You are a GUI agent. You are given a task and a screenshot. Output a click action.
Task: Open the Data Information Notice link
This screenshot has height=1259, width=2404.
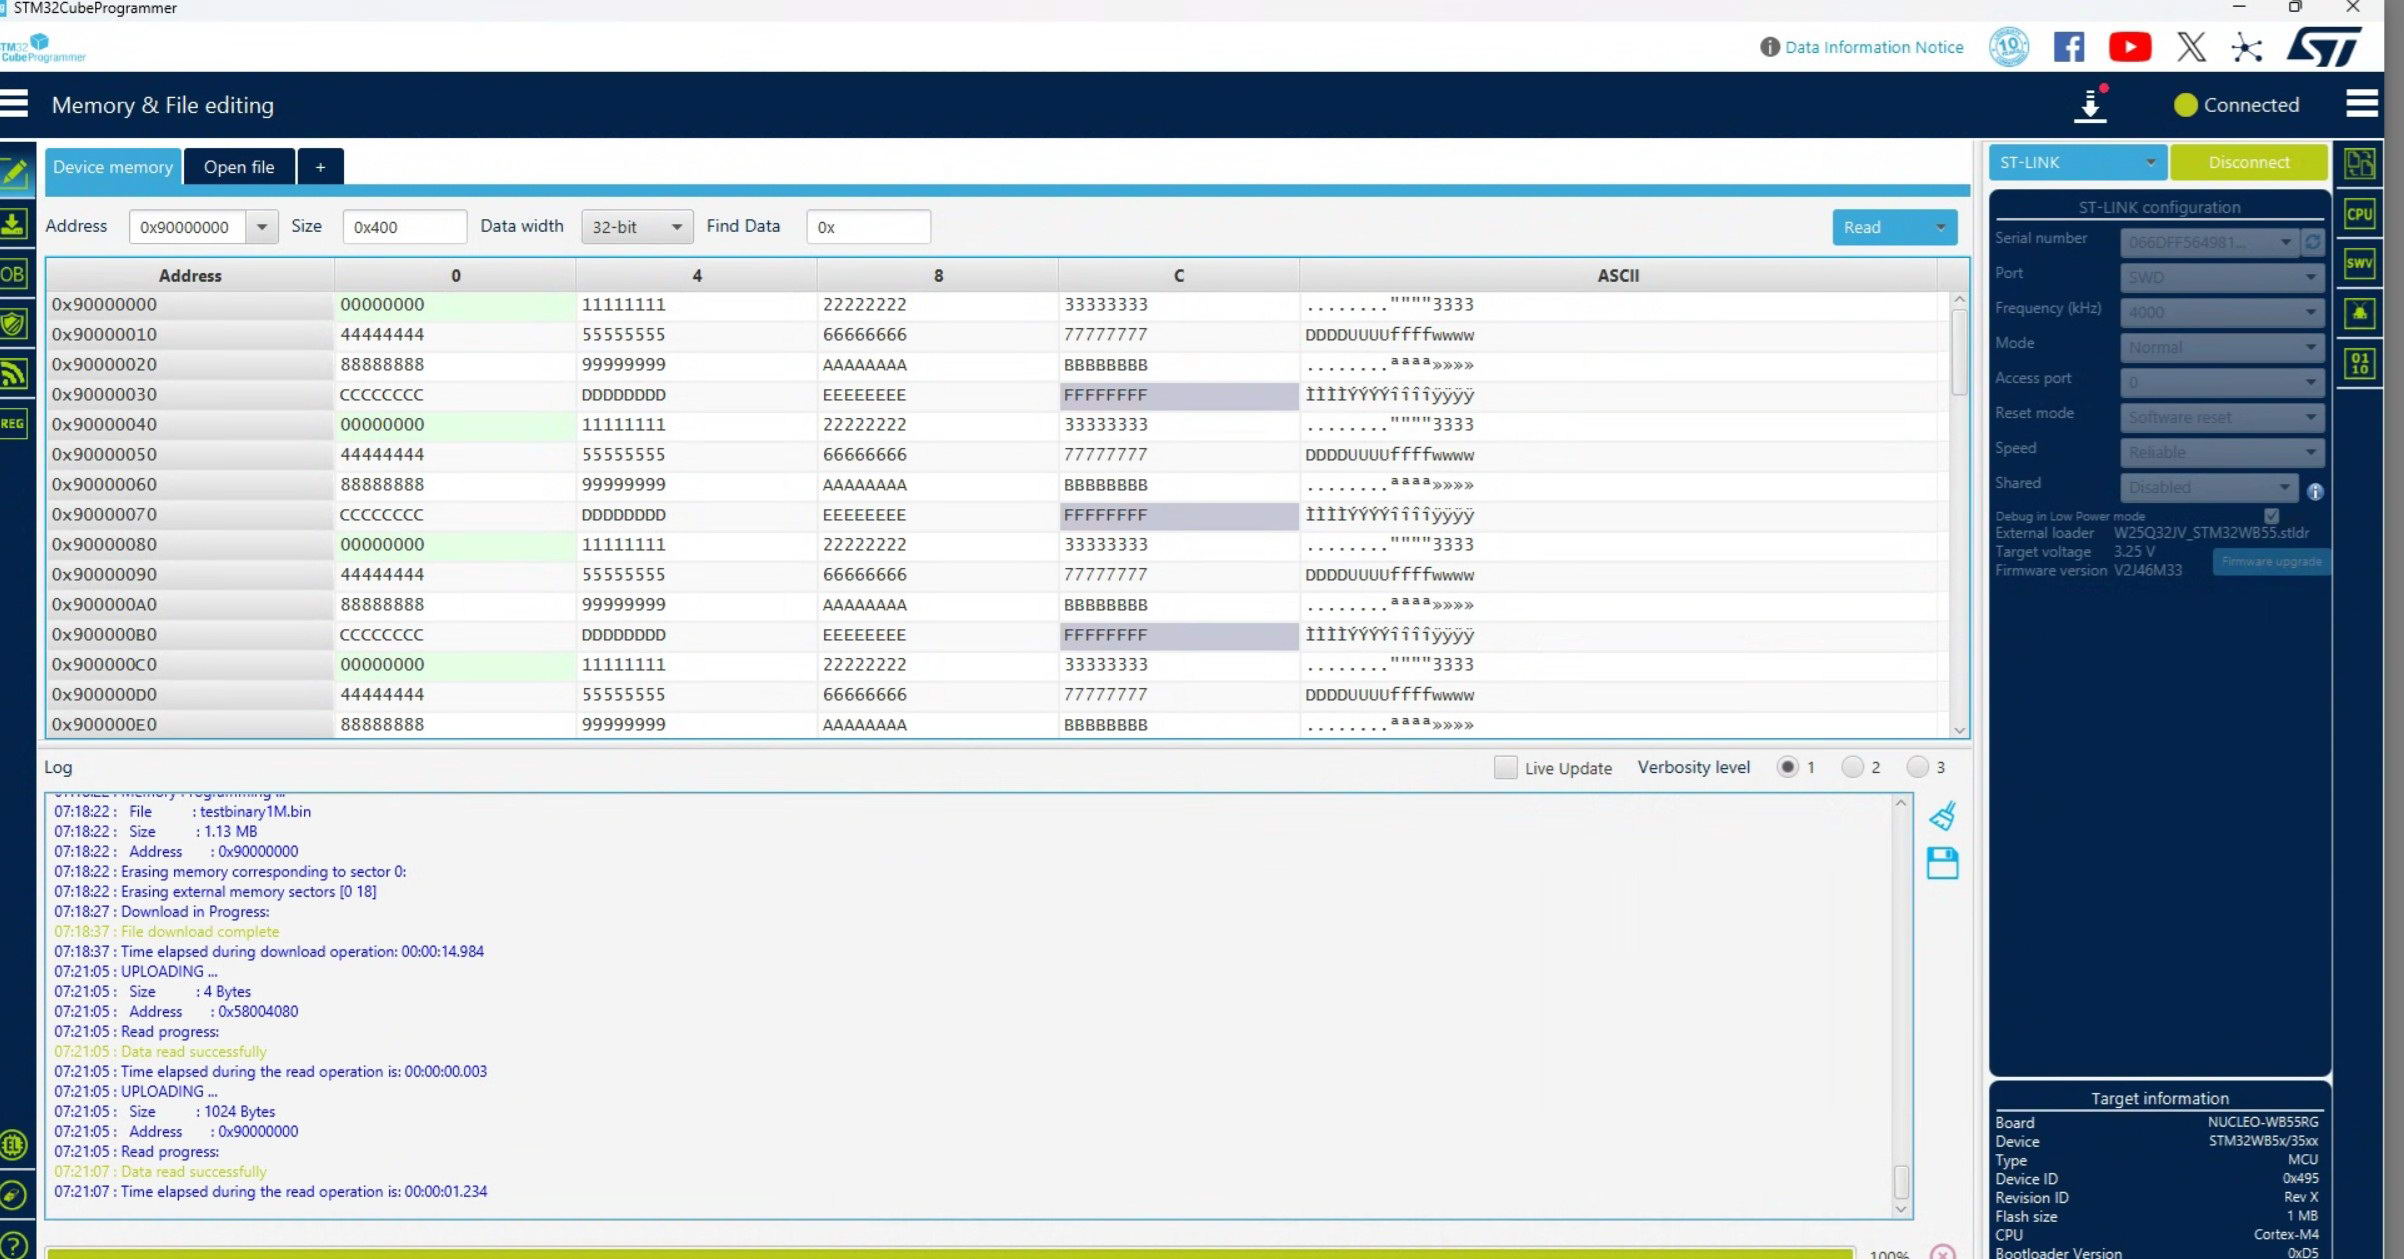click(1873, 47)
